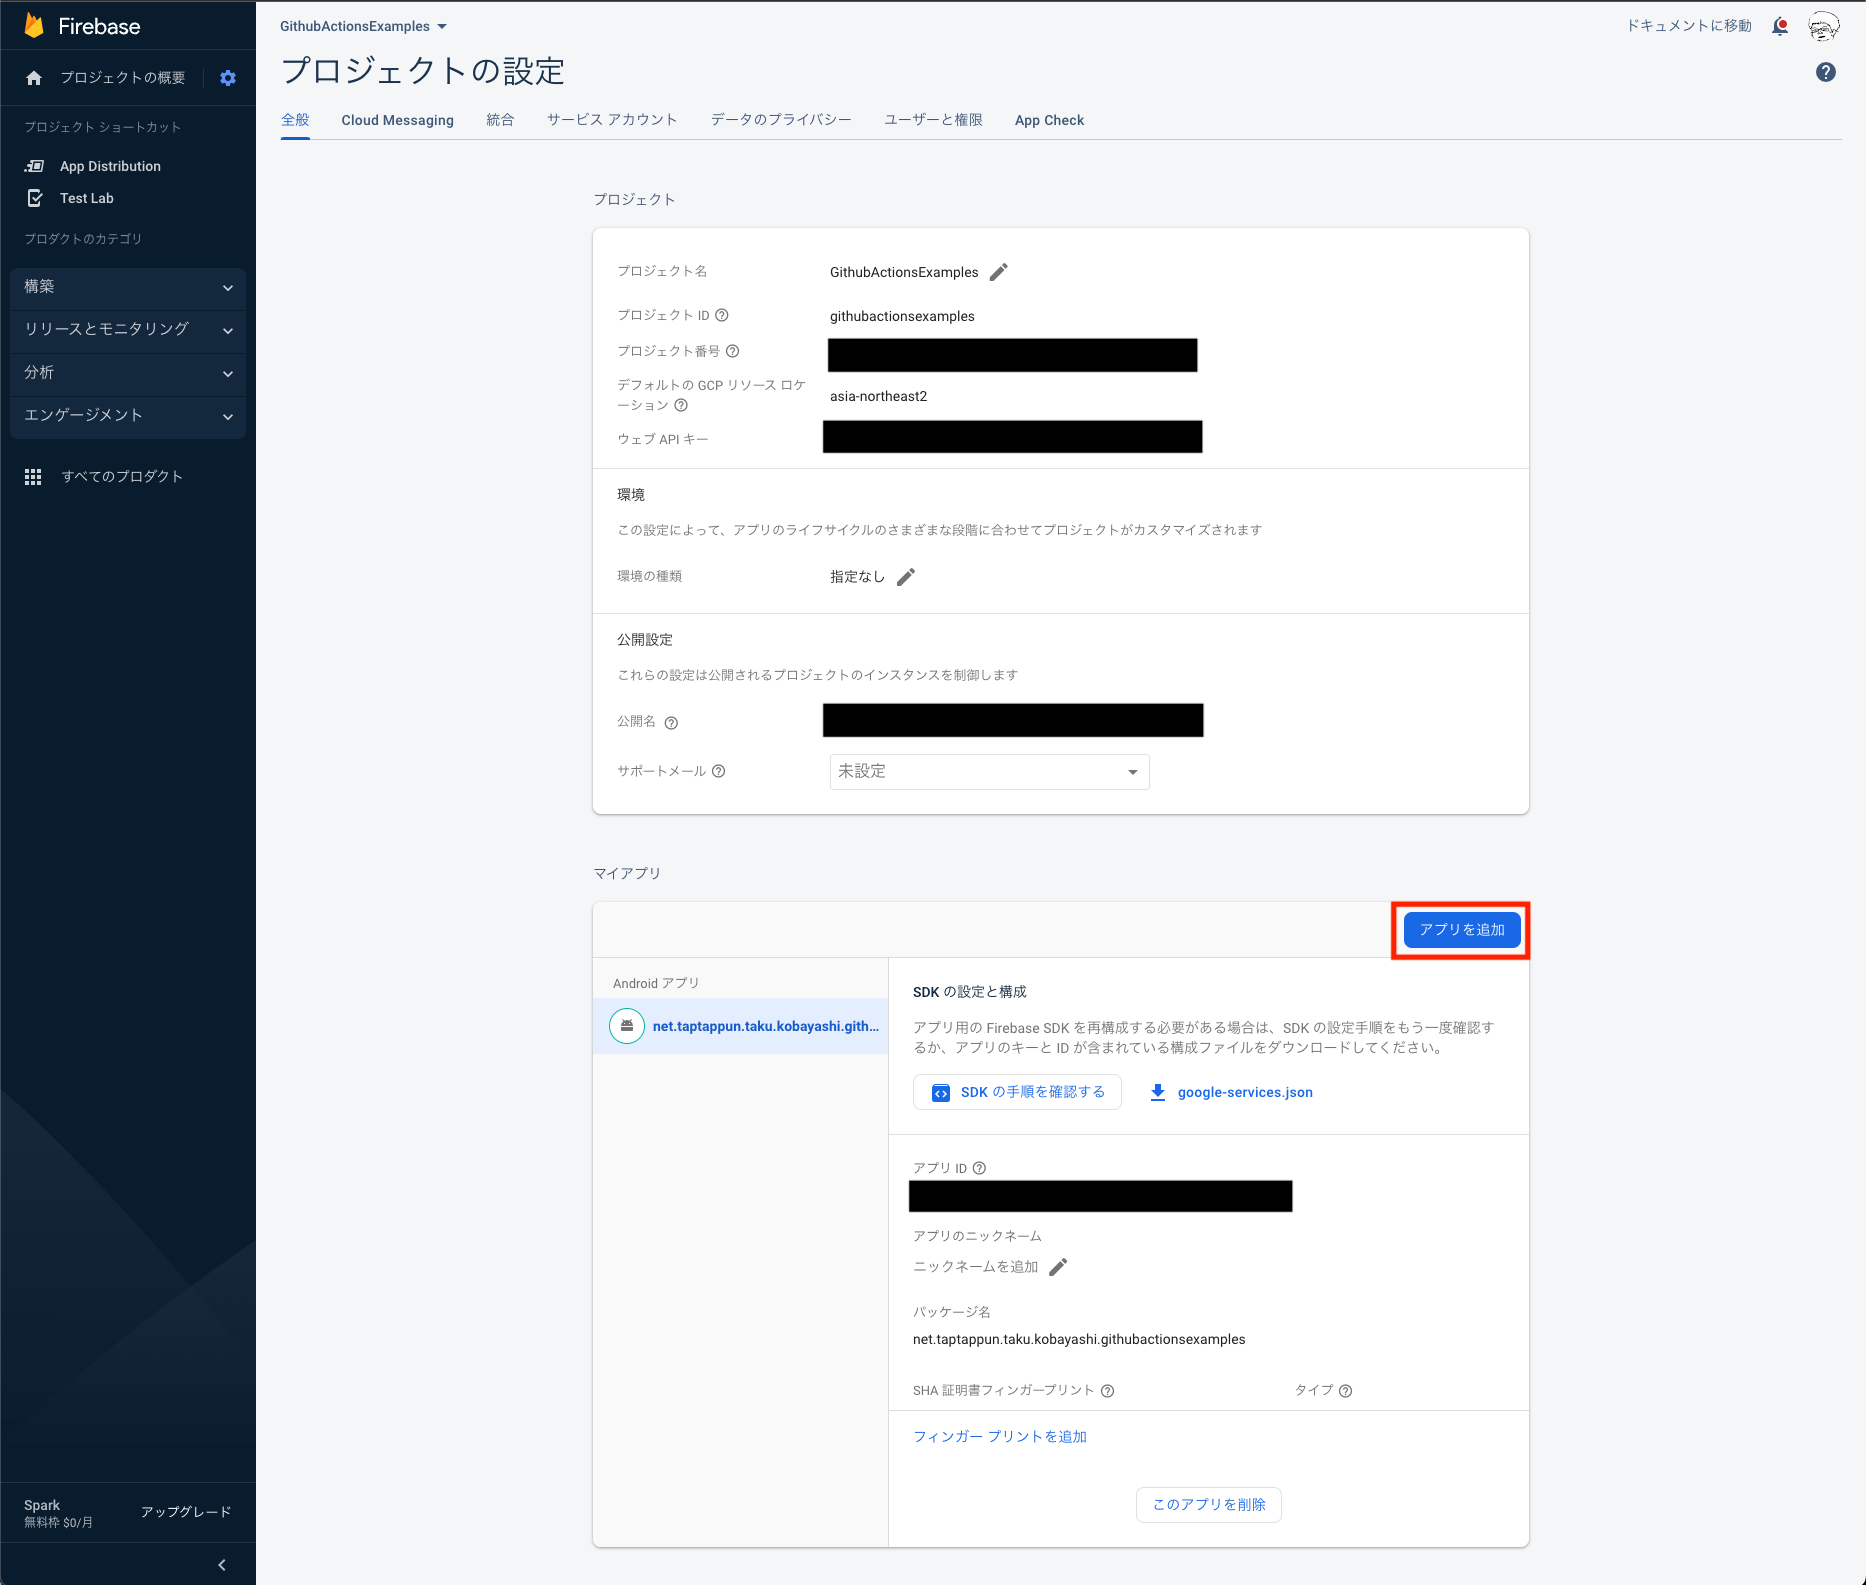Open the profile avatar menu
The width and height of the screenshot is (1866, 1585).
tap(1824, 26)
